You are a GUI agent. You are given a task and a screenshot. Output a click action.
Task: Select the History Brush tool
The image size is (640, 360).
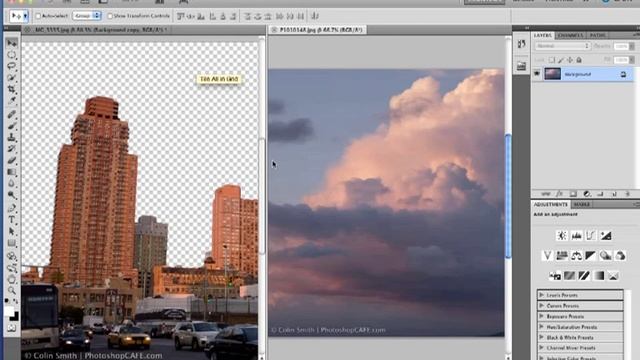(x=12, y=149)
